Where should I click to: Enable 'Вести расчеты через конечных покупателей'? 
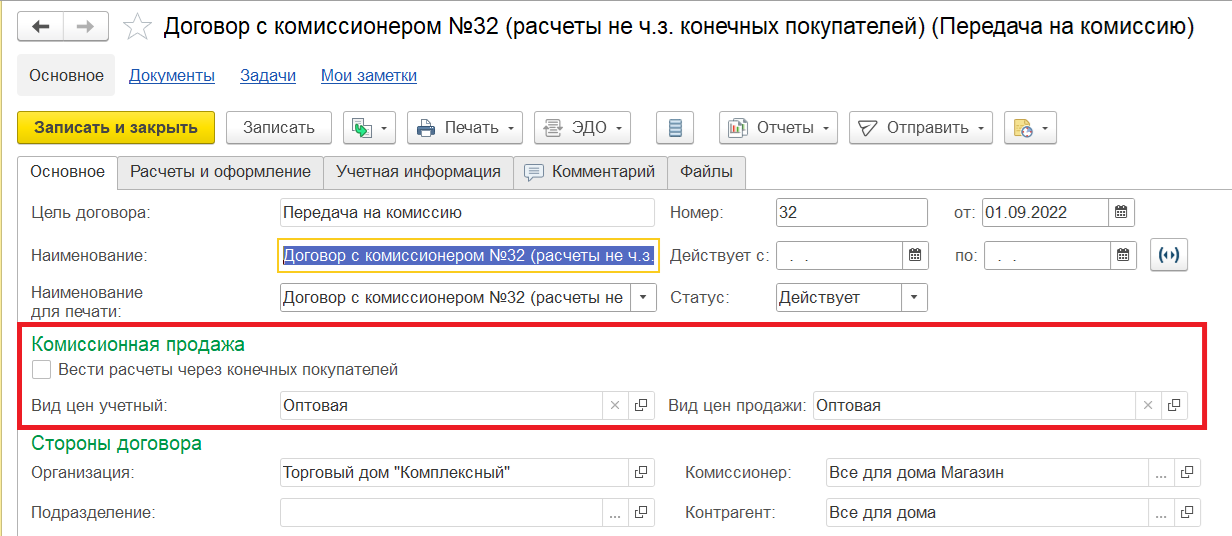pyautogui.click(x=41, y=370)
